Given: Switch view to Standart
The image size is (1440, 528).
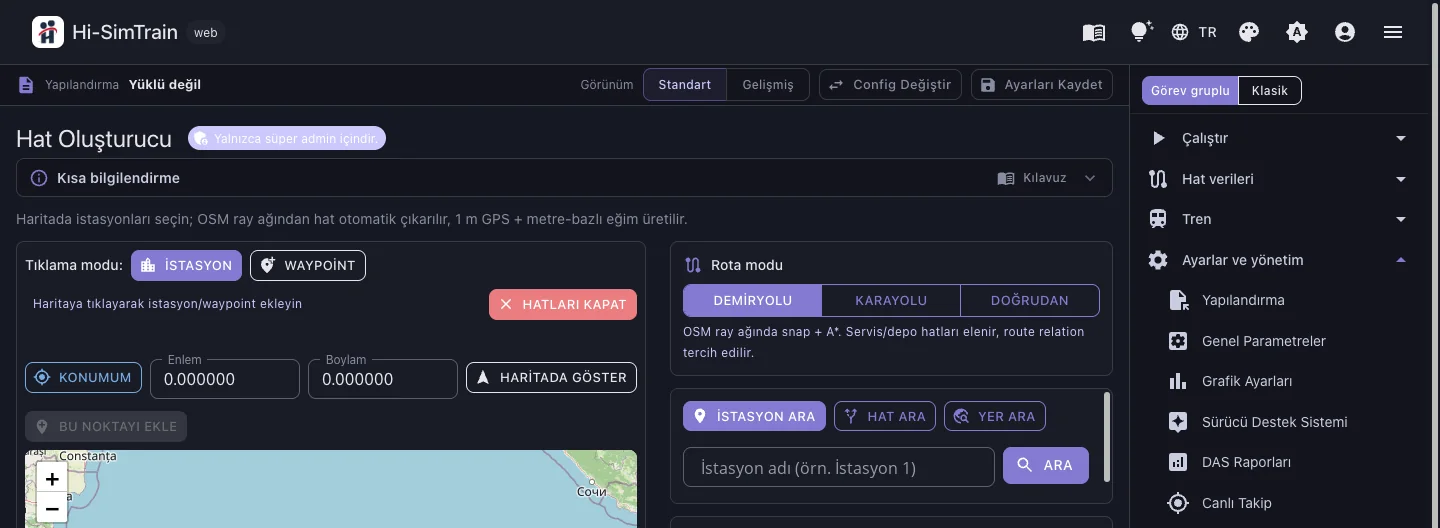Looking at the screenshot, I should (685, 85).
